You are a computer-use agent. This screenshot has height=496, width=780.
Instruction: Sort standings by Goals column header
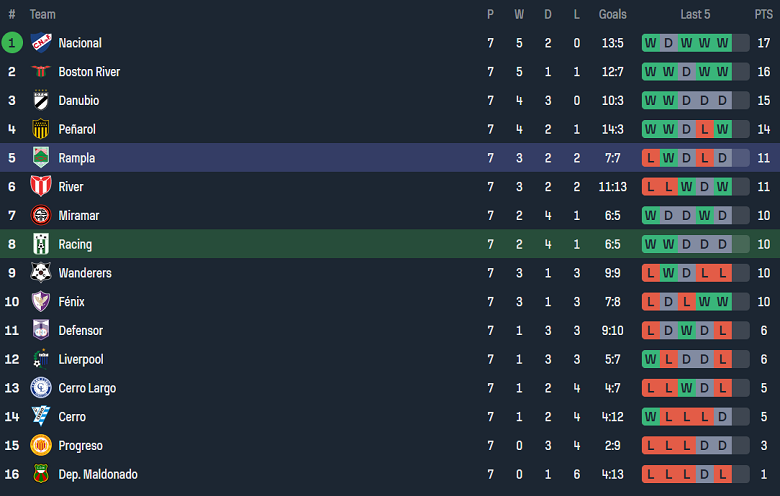(612, 14)
